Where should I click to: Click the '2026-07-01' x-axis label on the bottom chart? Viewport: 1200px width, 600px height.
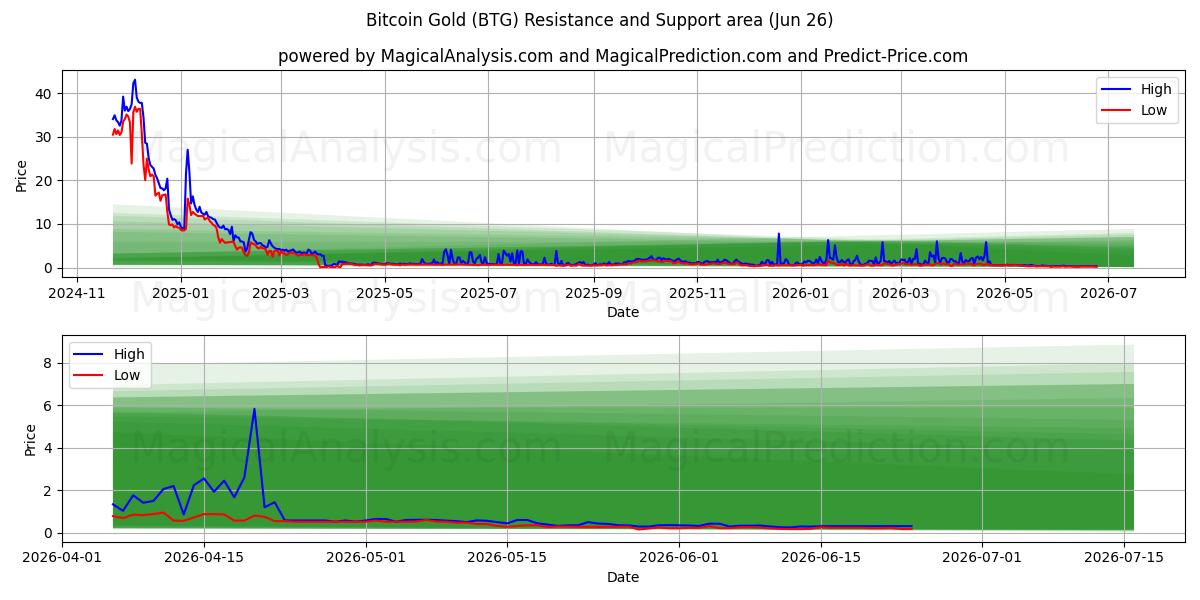(x=982, y=558)
